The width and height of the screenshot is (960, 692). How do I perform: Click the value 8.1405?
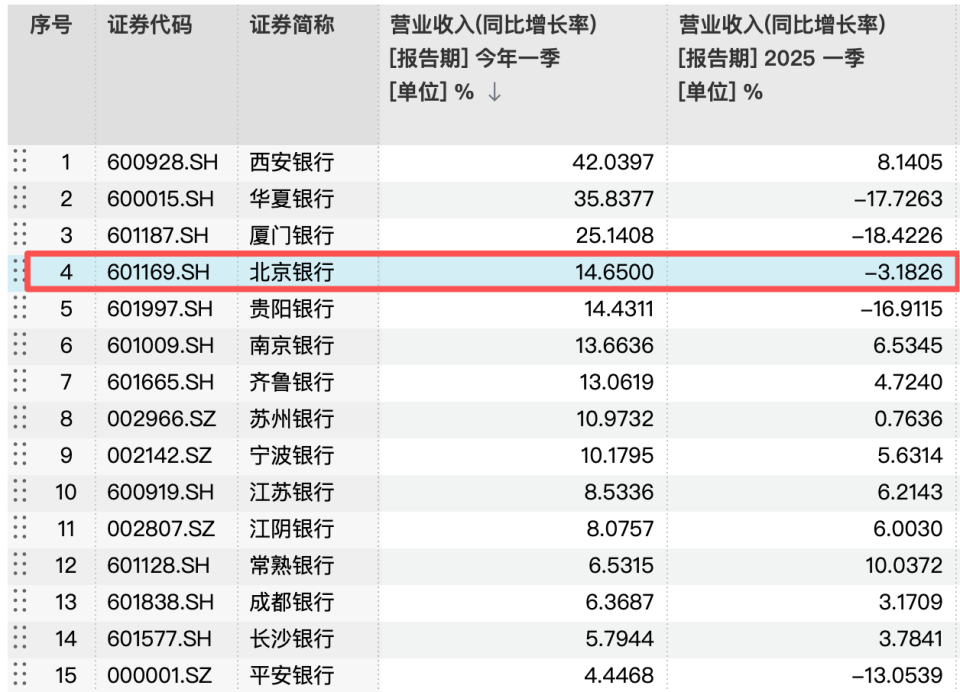coord(910,162)
